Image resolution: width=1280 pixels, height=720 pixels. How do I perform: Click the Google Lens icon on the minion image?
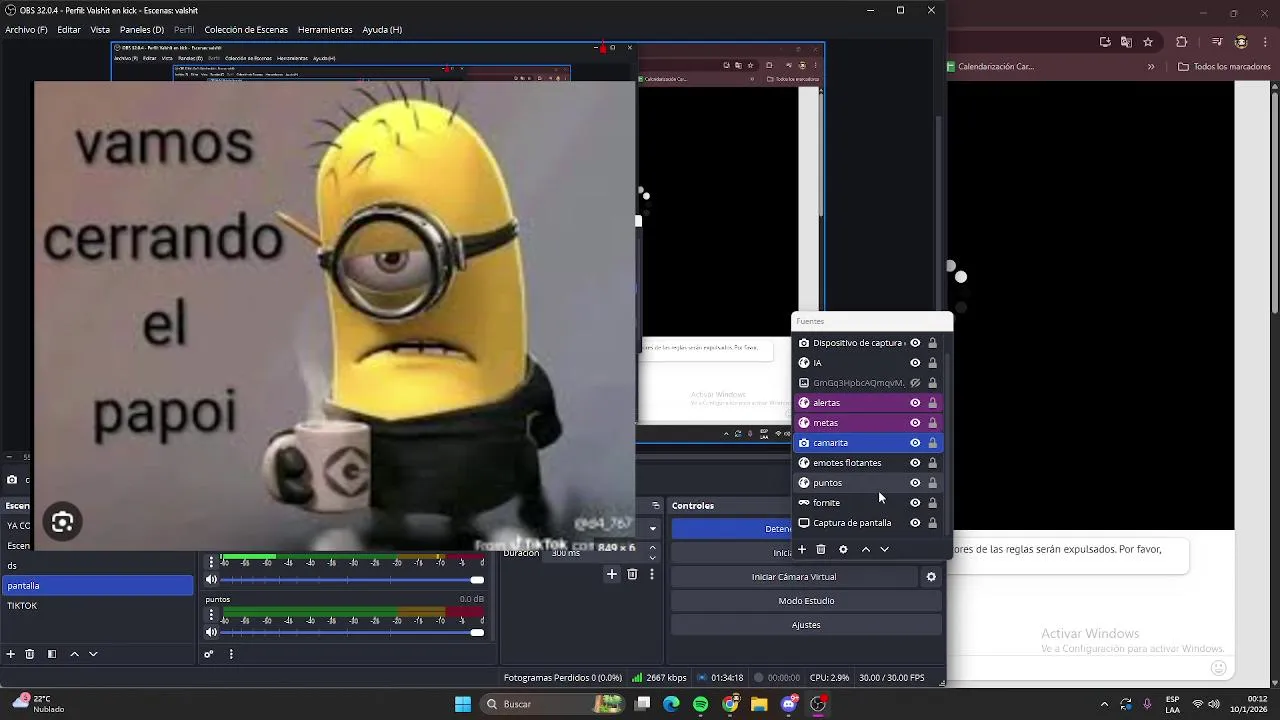click(x=62, y=522)
